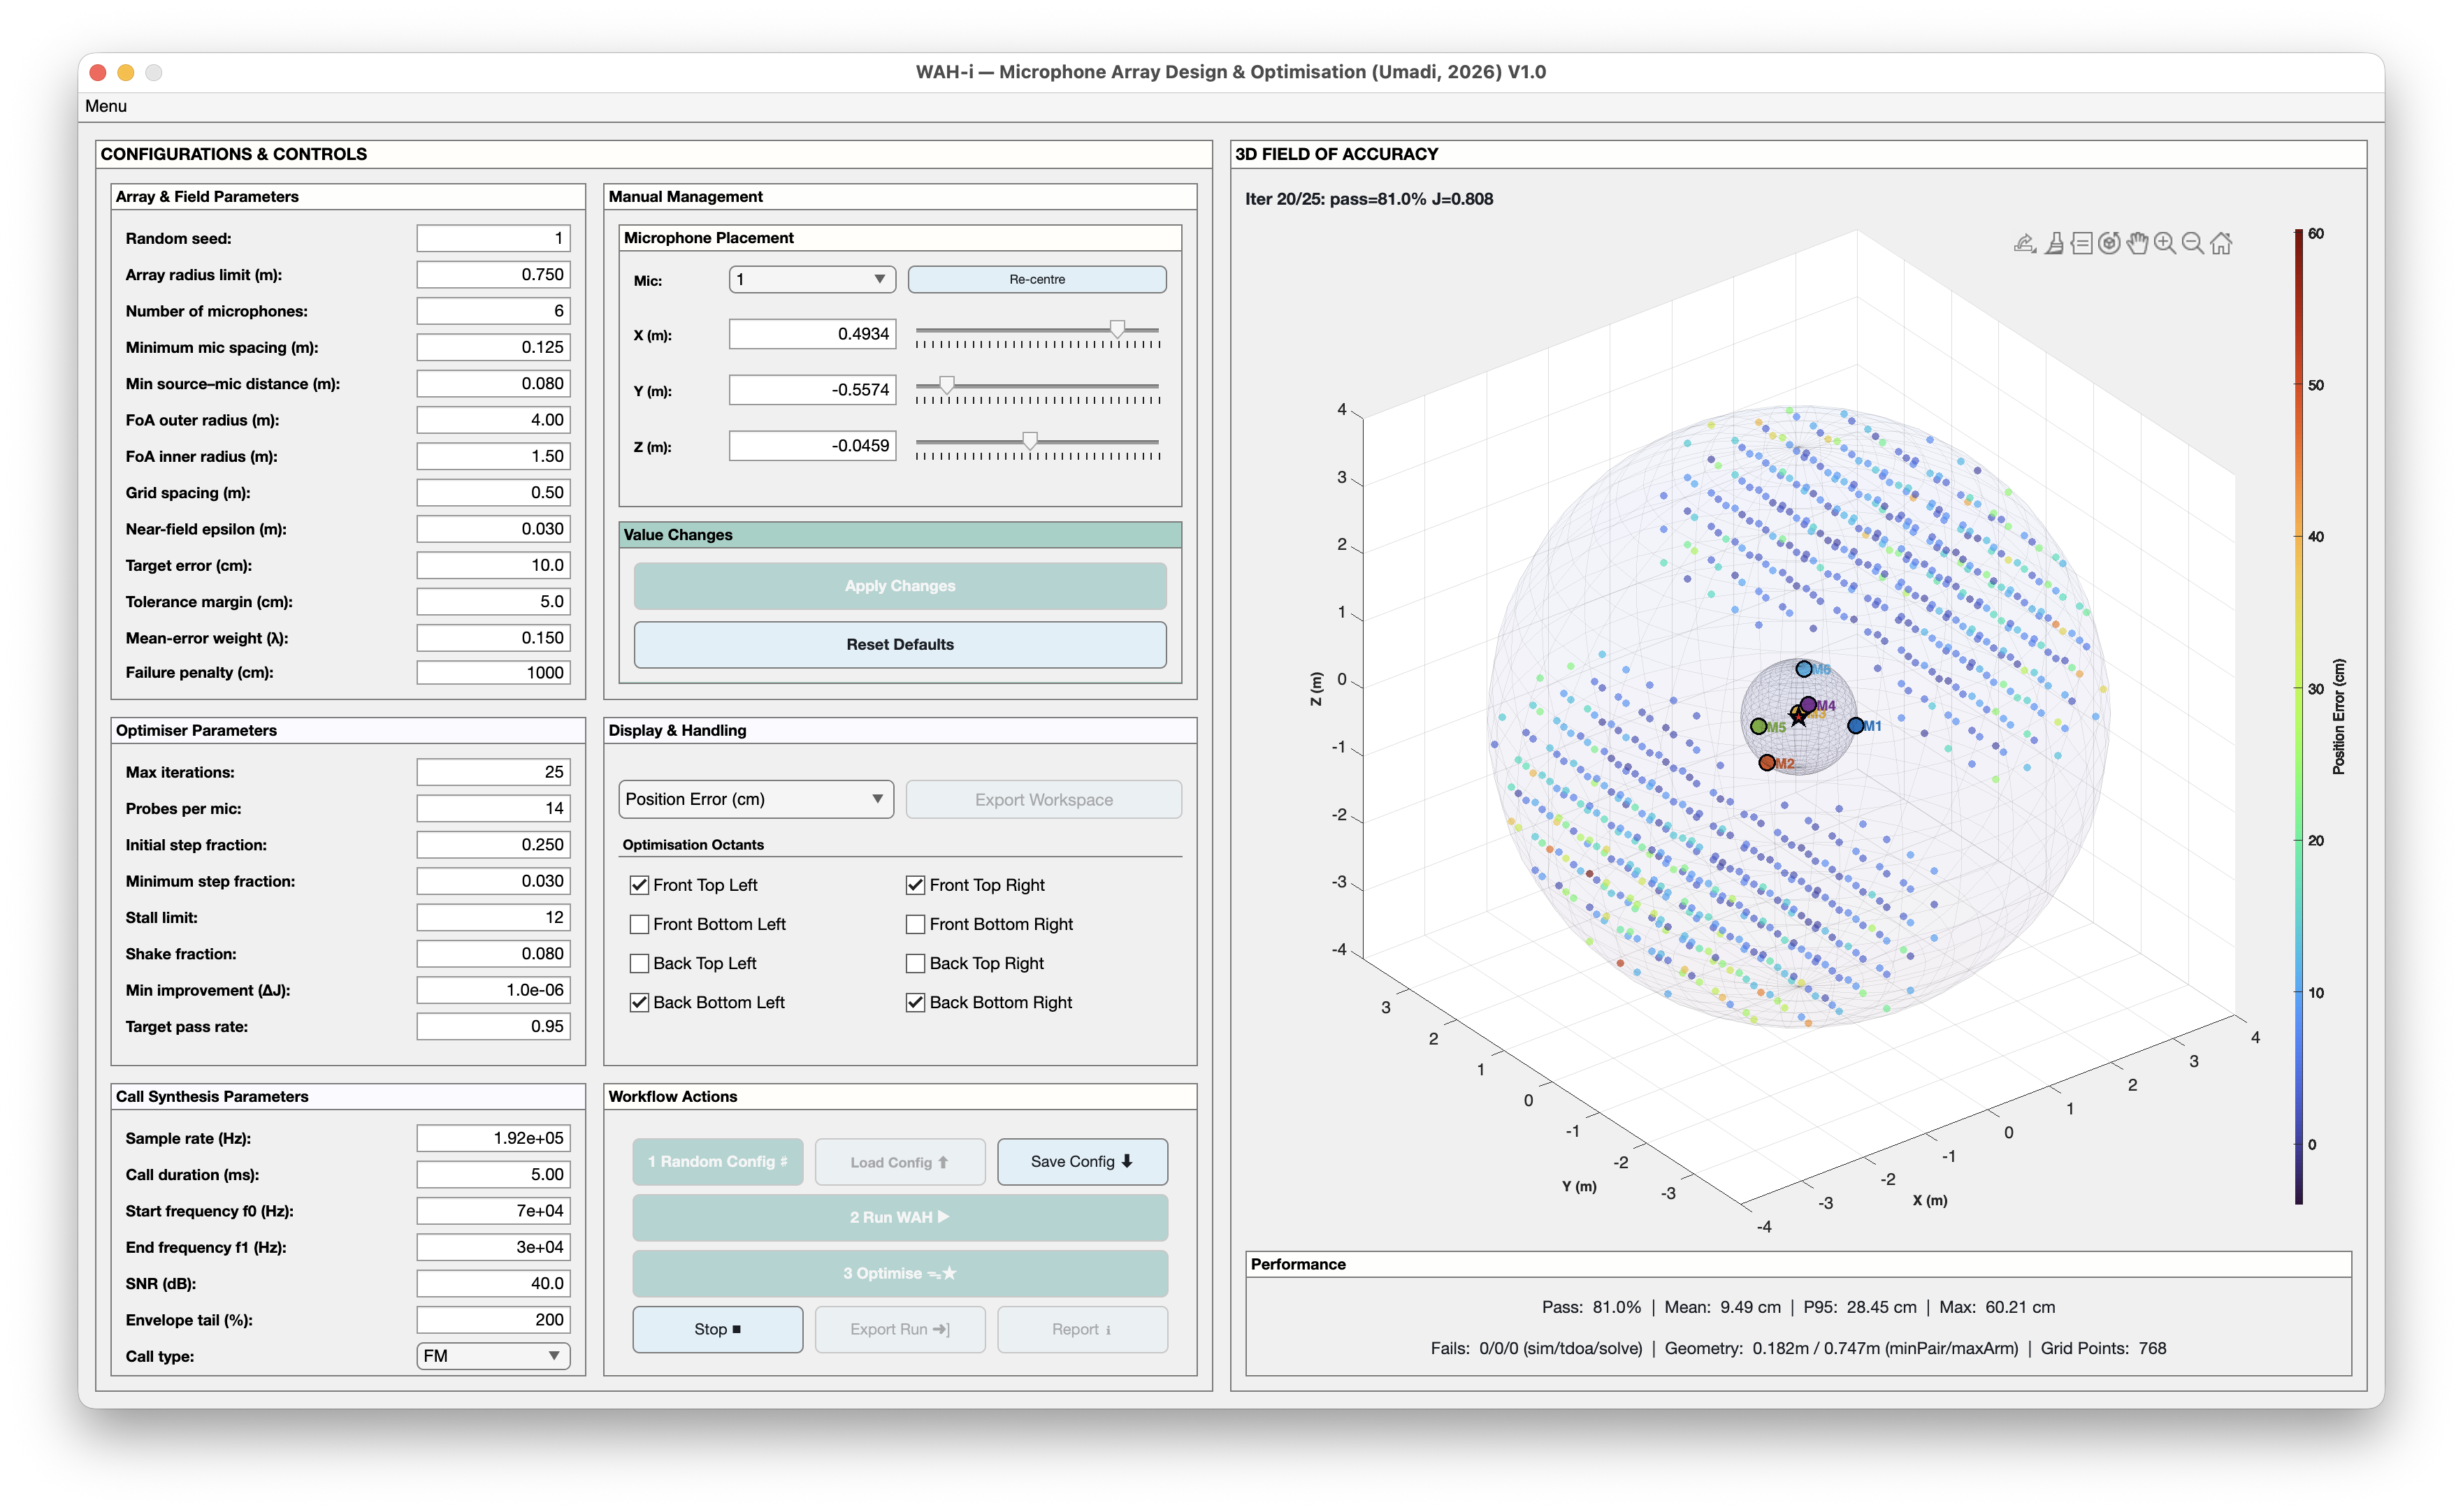Open the Menu menu bar item
The width and height of the screenshot is (2463, 1512).
(106, 106)
